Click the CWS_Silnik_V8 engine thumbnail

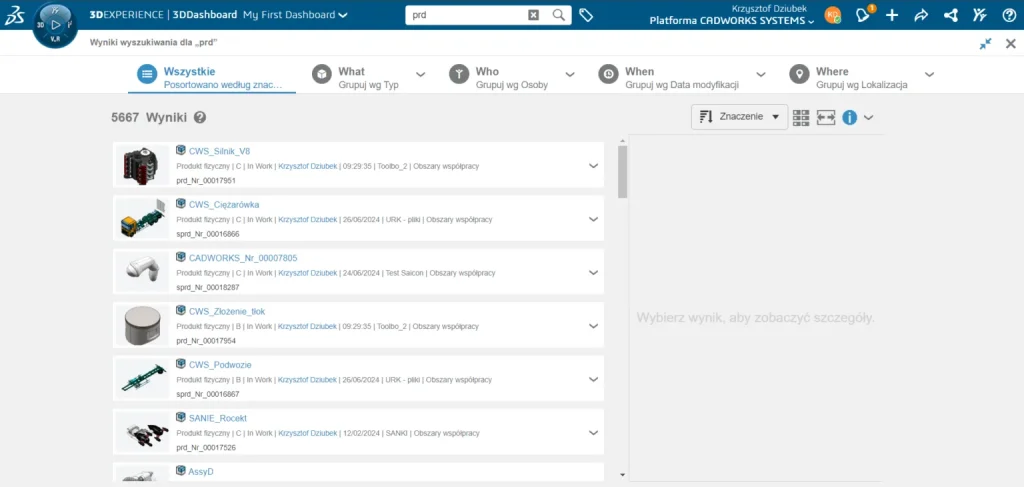tap(142, 166)
